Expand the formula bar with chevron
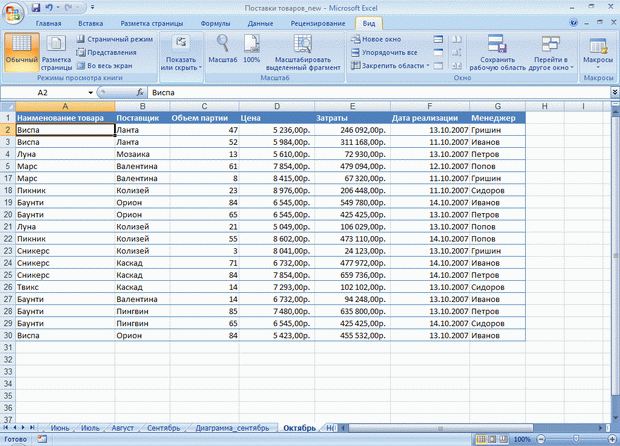Screen dimensions: 620x446 614,92
